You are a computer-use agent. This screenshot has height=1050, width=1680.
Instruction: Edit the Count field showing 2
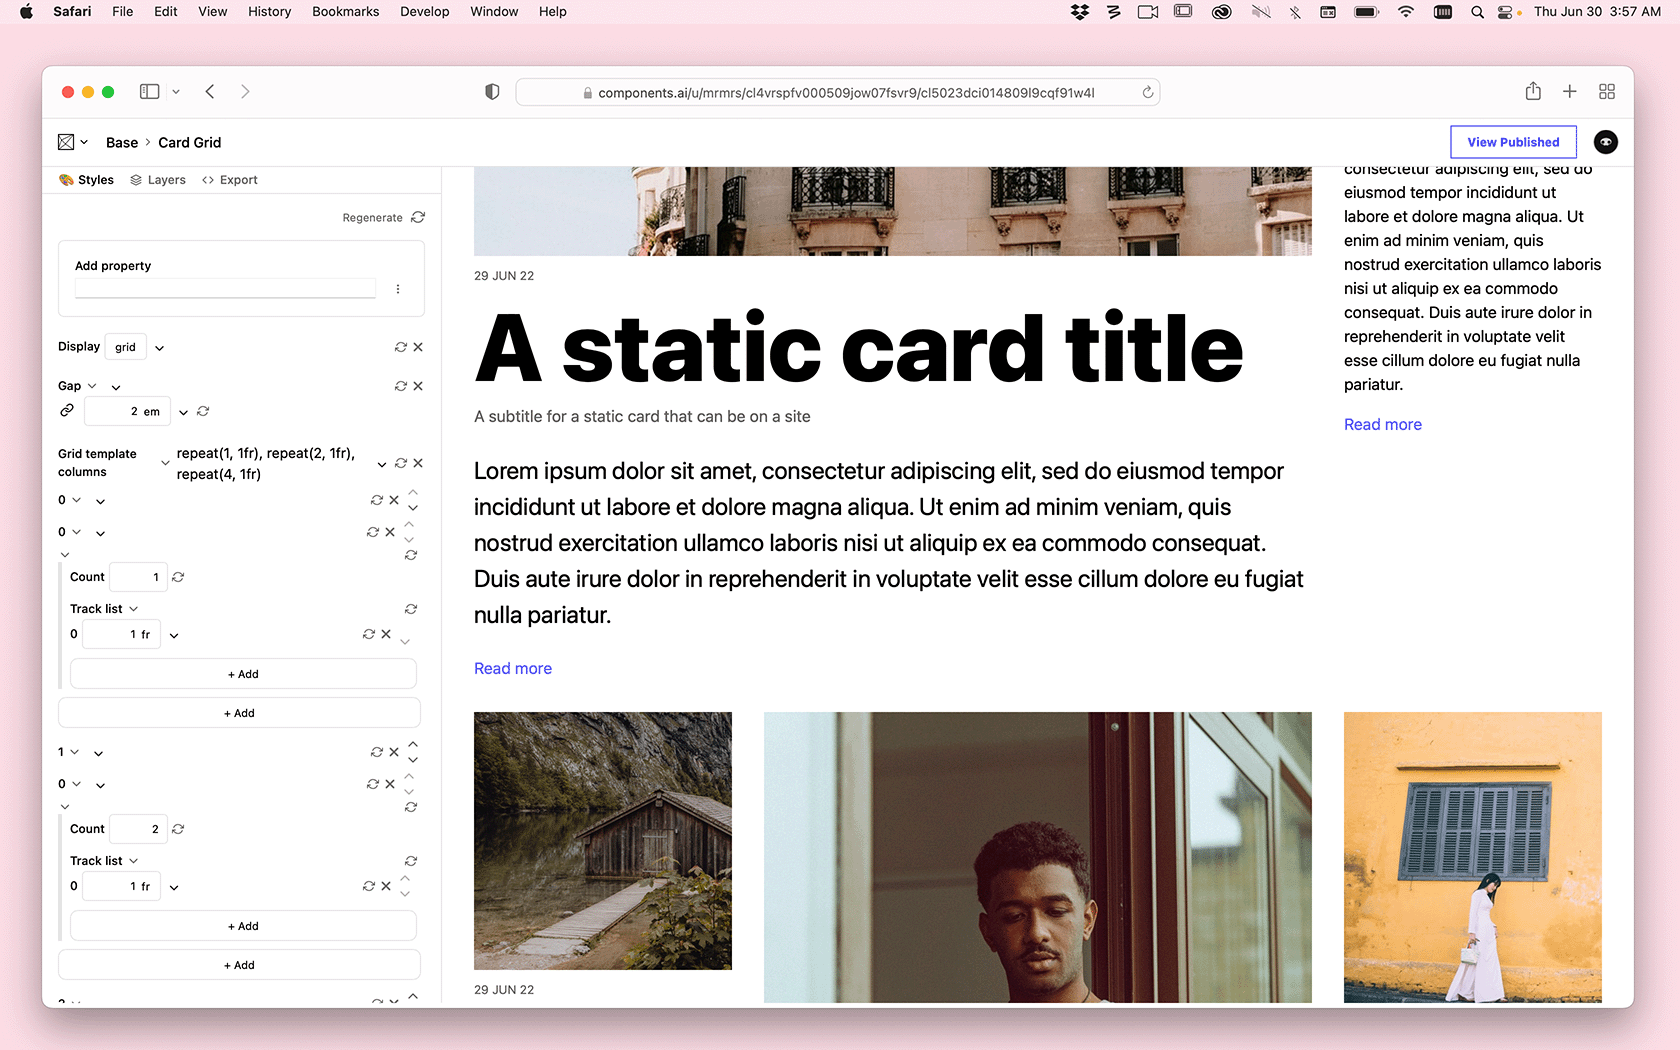tap(138, 829)
